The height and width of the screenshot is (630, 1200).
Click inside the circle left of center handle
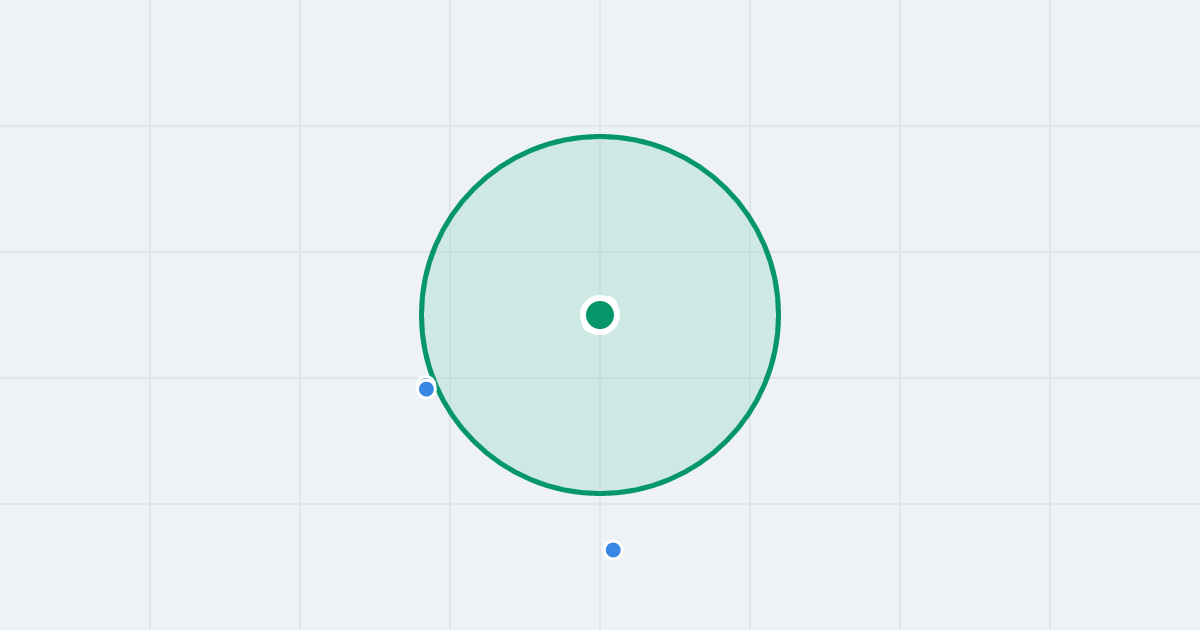tap(510, 315)
